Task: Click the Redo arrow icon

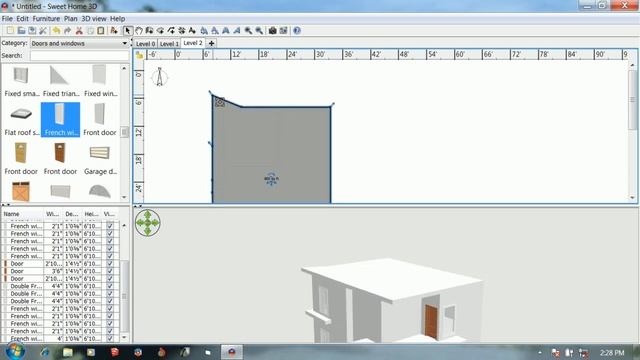Action: [x=67, y=31]
